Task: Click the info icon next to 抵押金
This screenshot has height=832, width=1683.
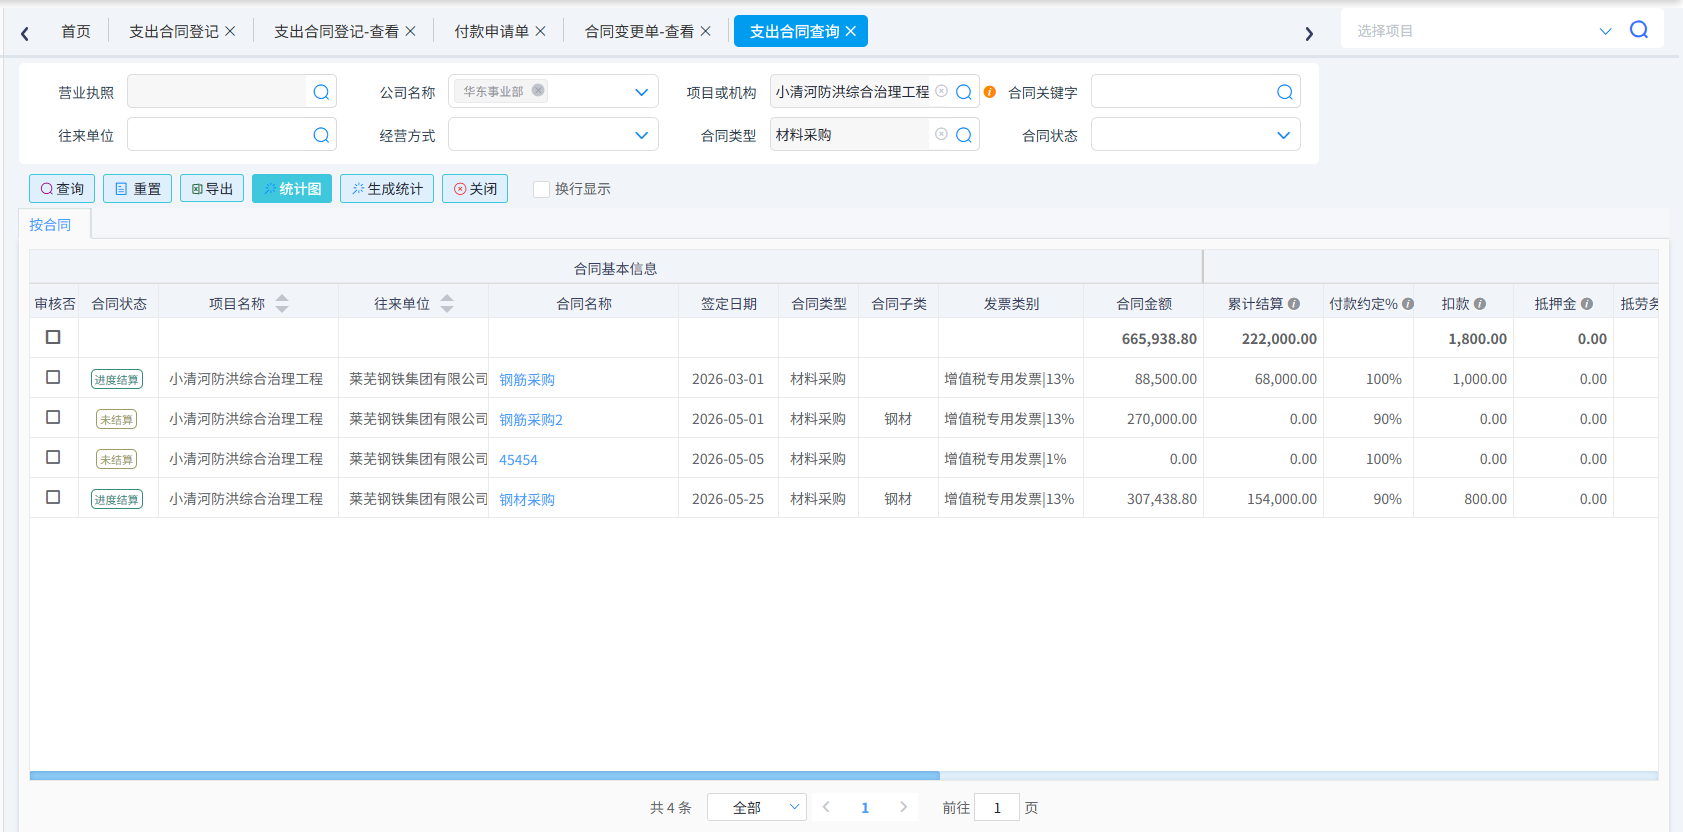Action: 1587,304
